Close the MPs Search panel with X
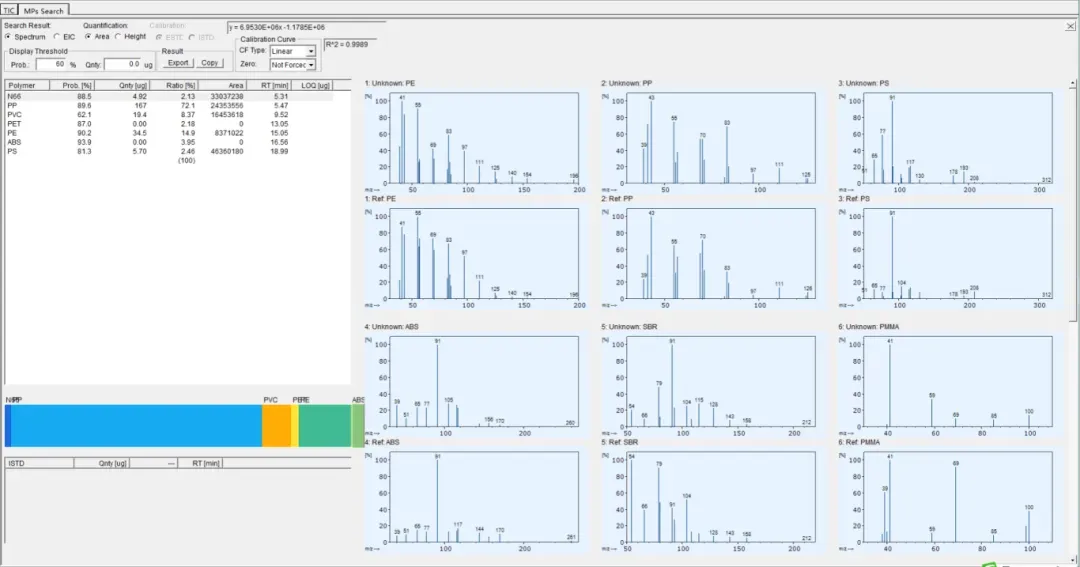The width and height of the screenshot is (1080, 567). (1070, 26)
